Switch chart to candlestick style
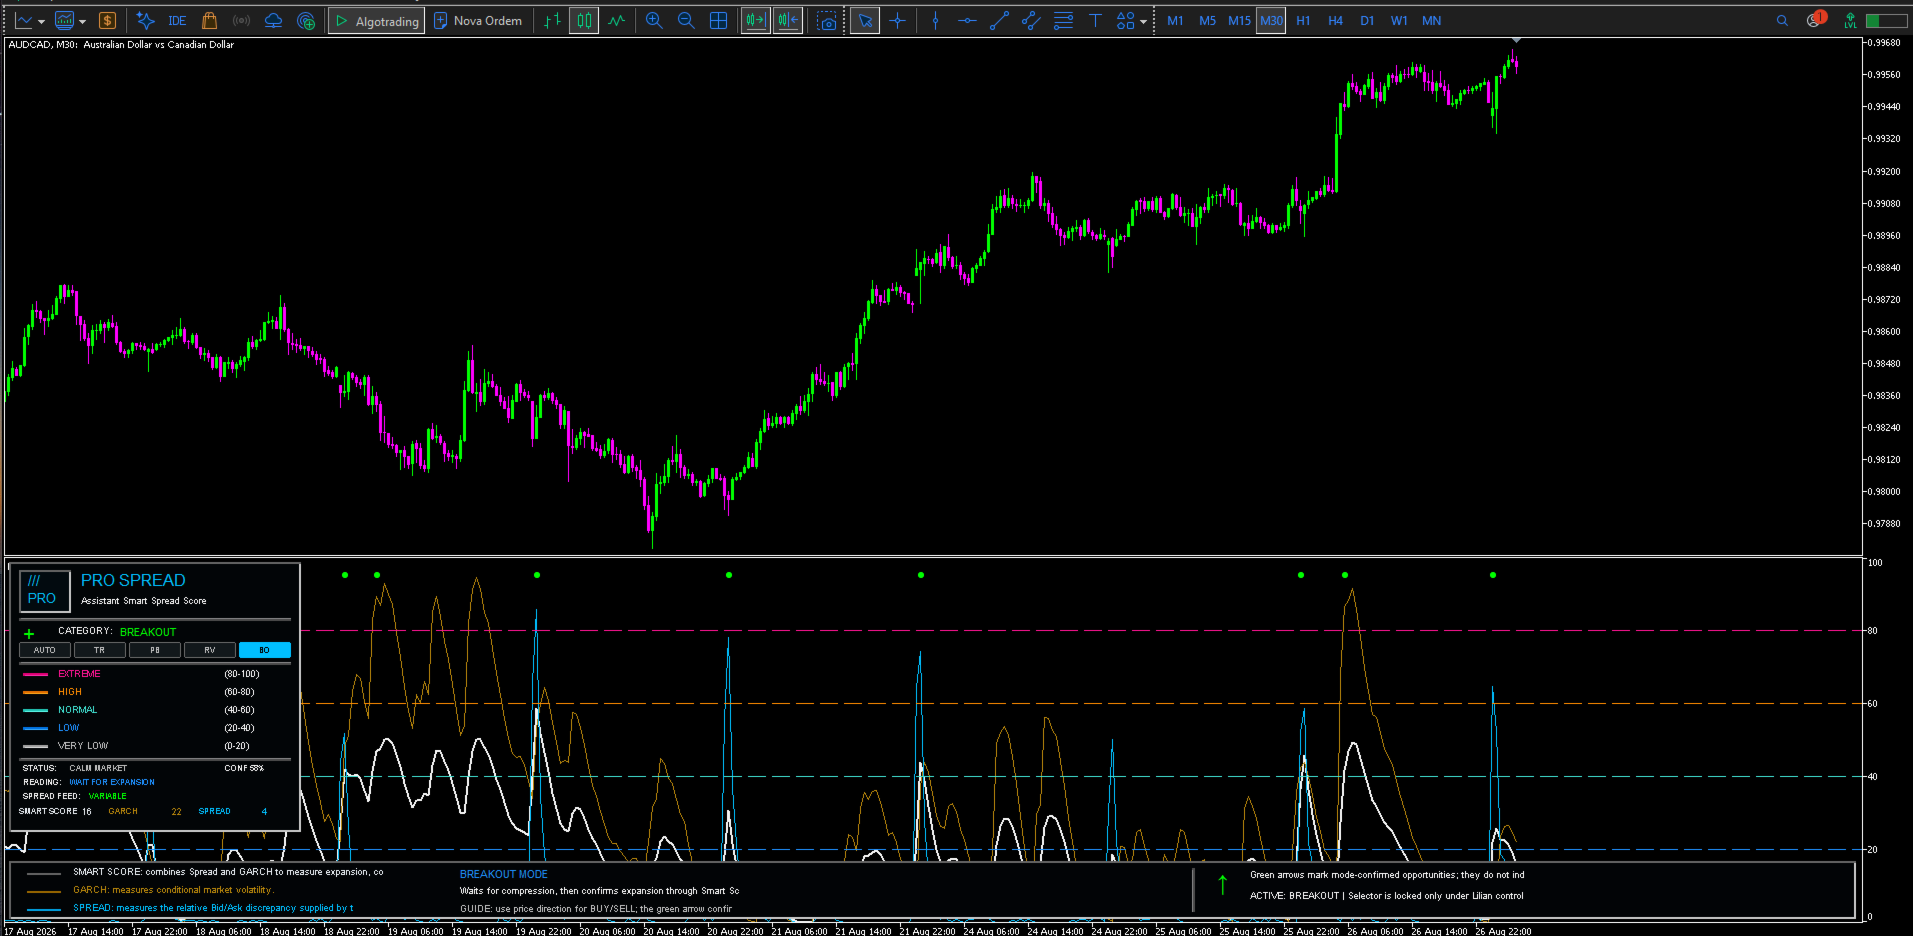Image resolution: width=1913 pixels, height=936 pixels. point(584,21)
